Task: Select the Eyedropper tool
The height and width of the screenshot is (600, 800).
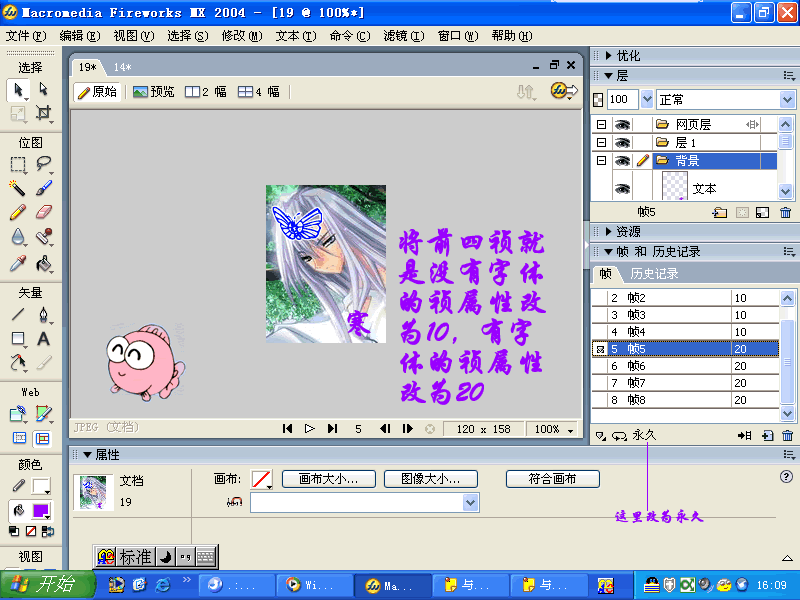Action: tap(18, 263)
